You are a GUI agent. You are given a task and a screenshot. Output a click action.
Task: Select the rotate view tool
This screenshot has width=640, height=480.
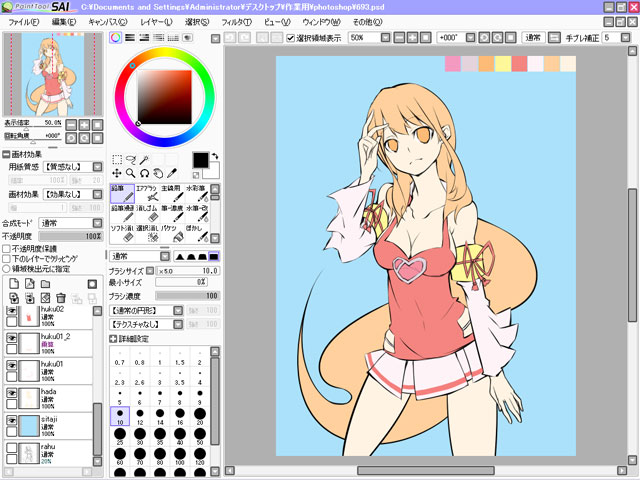pos(144,173)
